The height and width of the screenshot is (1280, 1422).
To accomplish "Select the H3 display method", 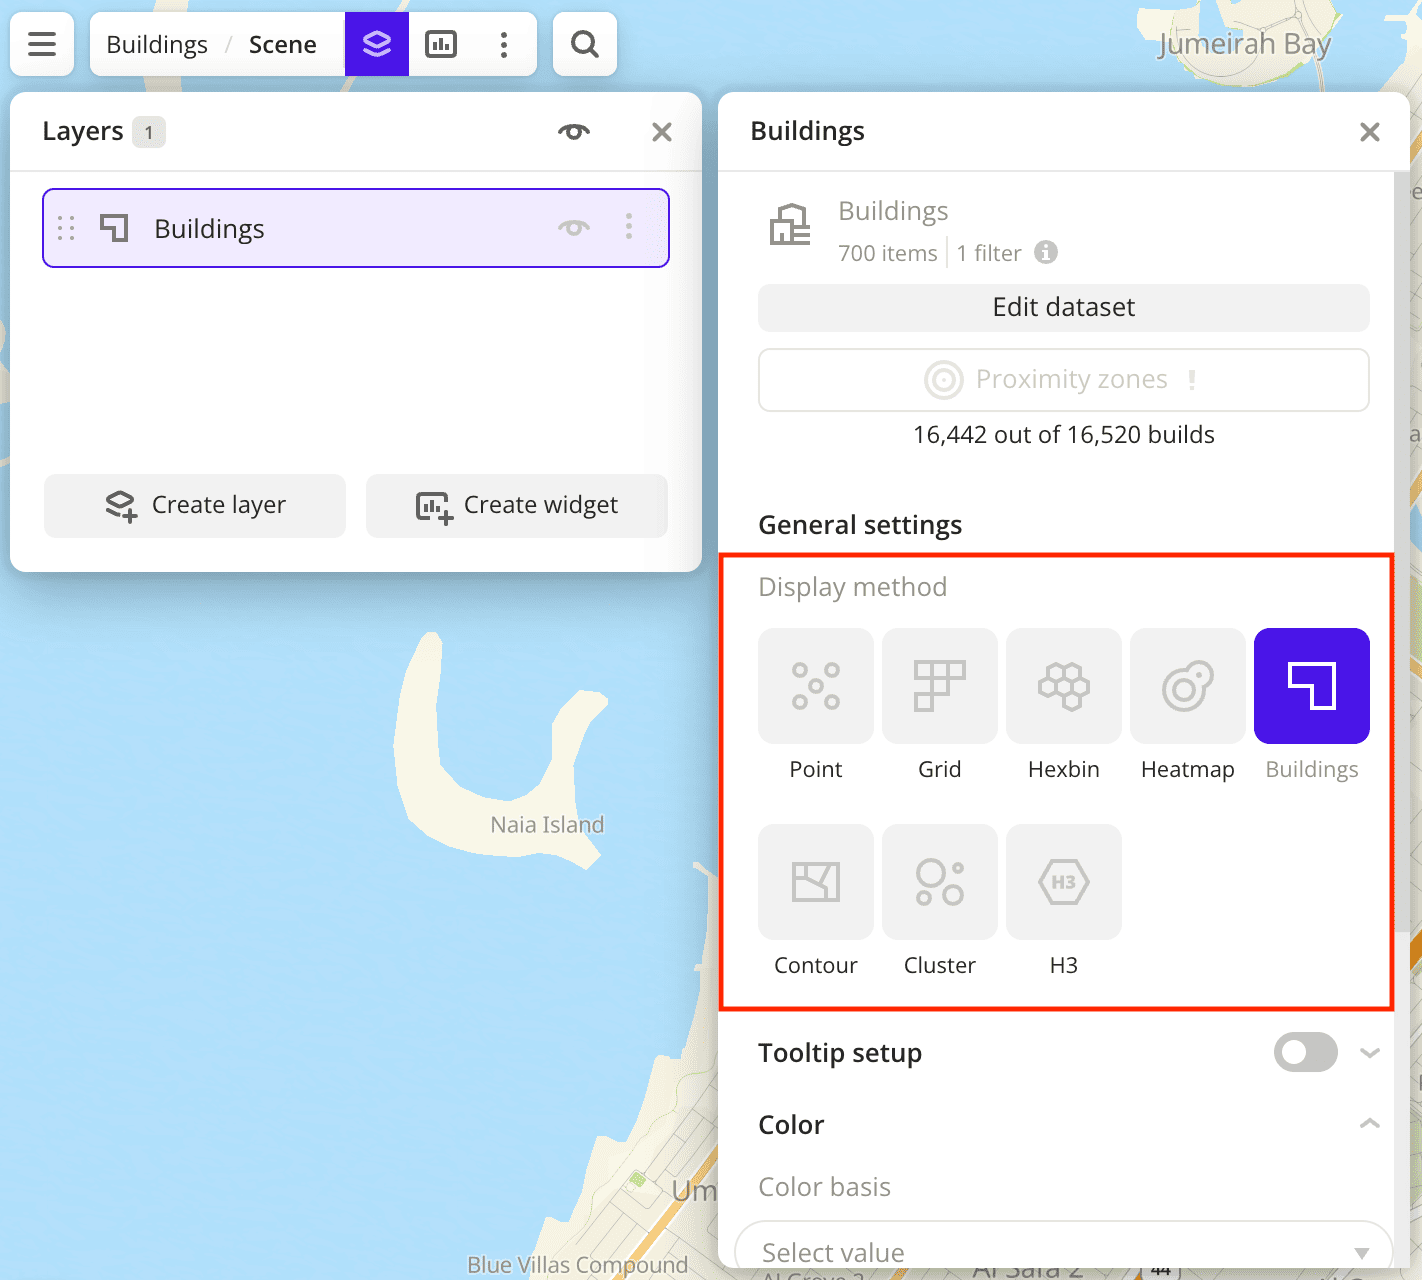I will click(x=1063, y=882).
